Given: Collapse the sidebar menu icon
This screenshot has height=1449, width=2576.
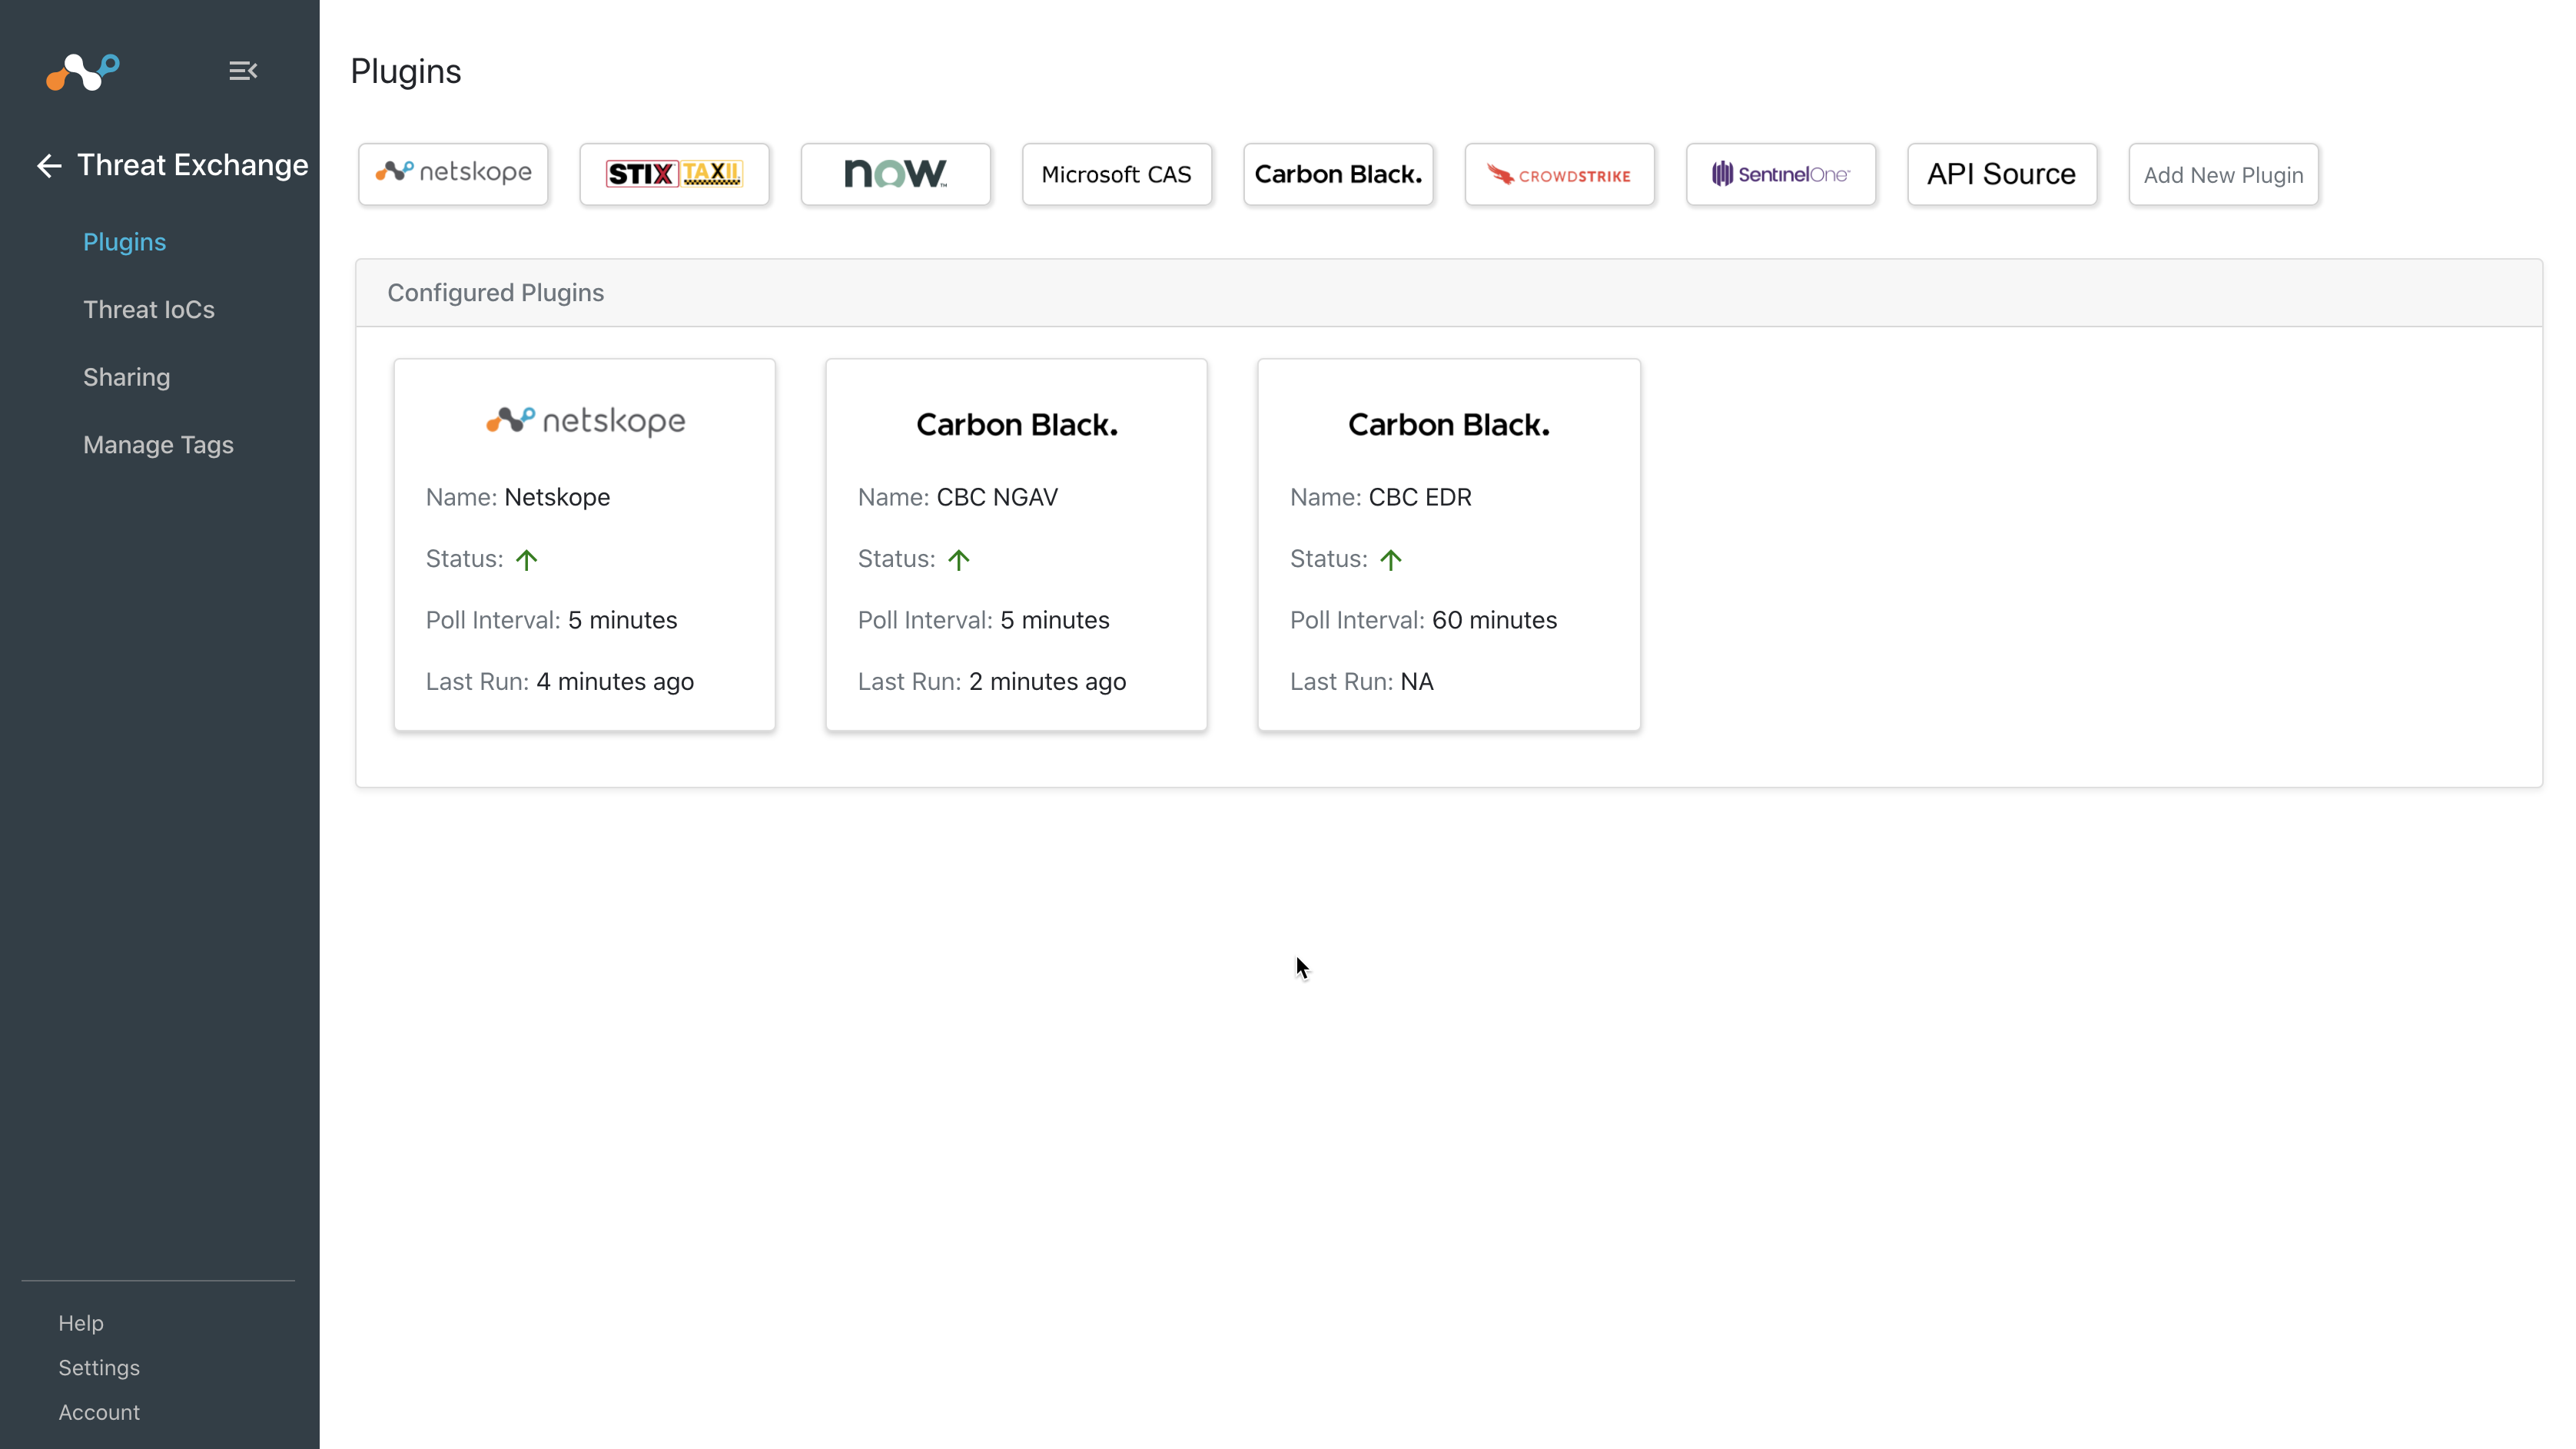Looking at the screenshot, I should pos(243,71).
